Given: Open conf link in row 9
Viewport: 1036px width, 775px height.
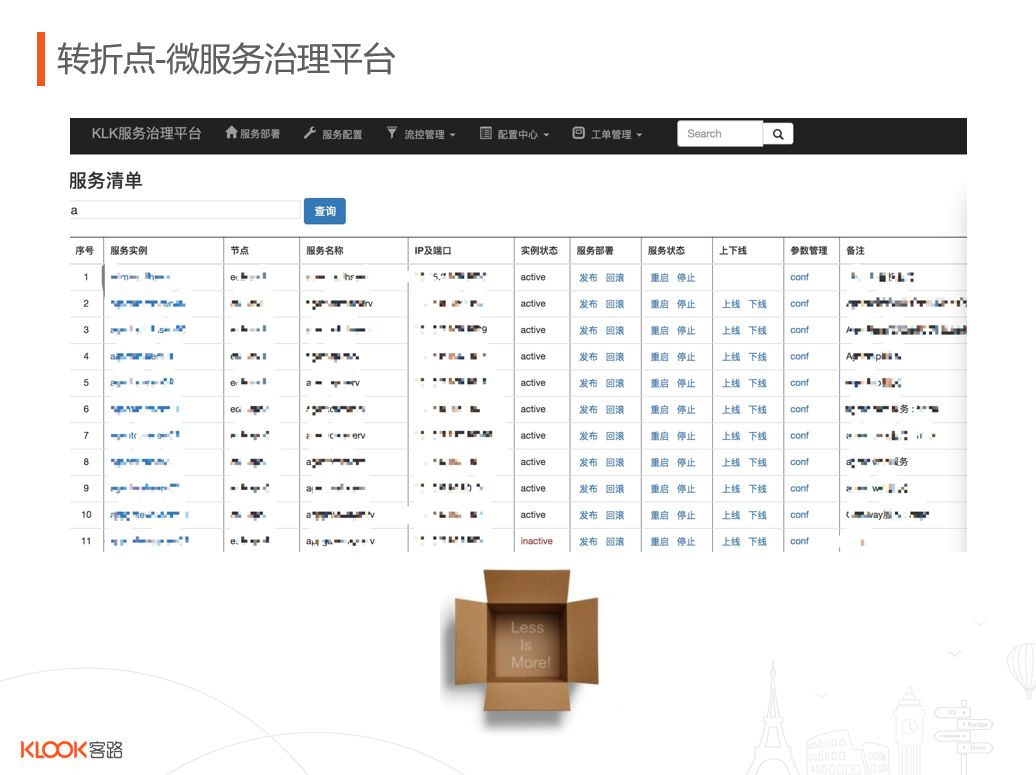Looking at the screenshot, I should (799, 488).
